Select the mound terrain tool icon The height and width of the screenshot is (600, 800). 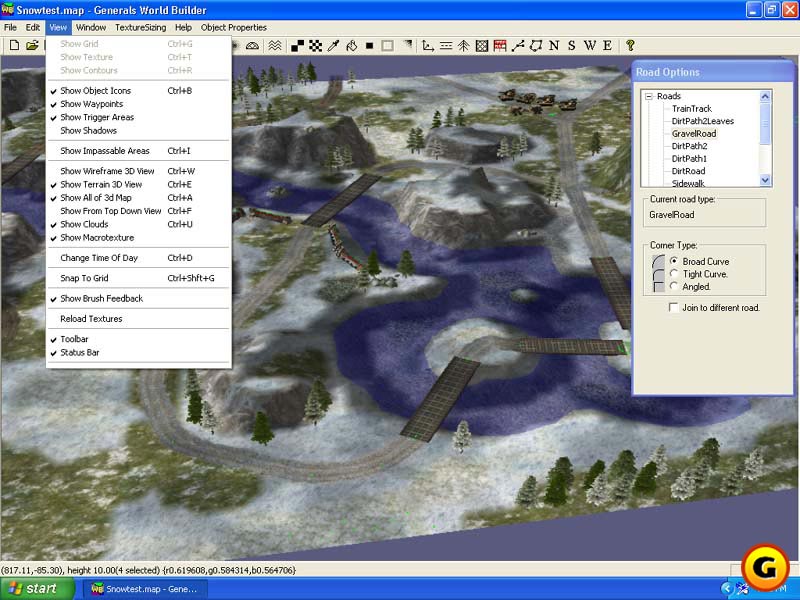click(252, 46)
